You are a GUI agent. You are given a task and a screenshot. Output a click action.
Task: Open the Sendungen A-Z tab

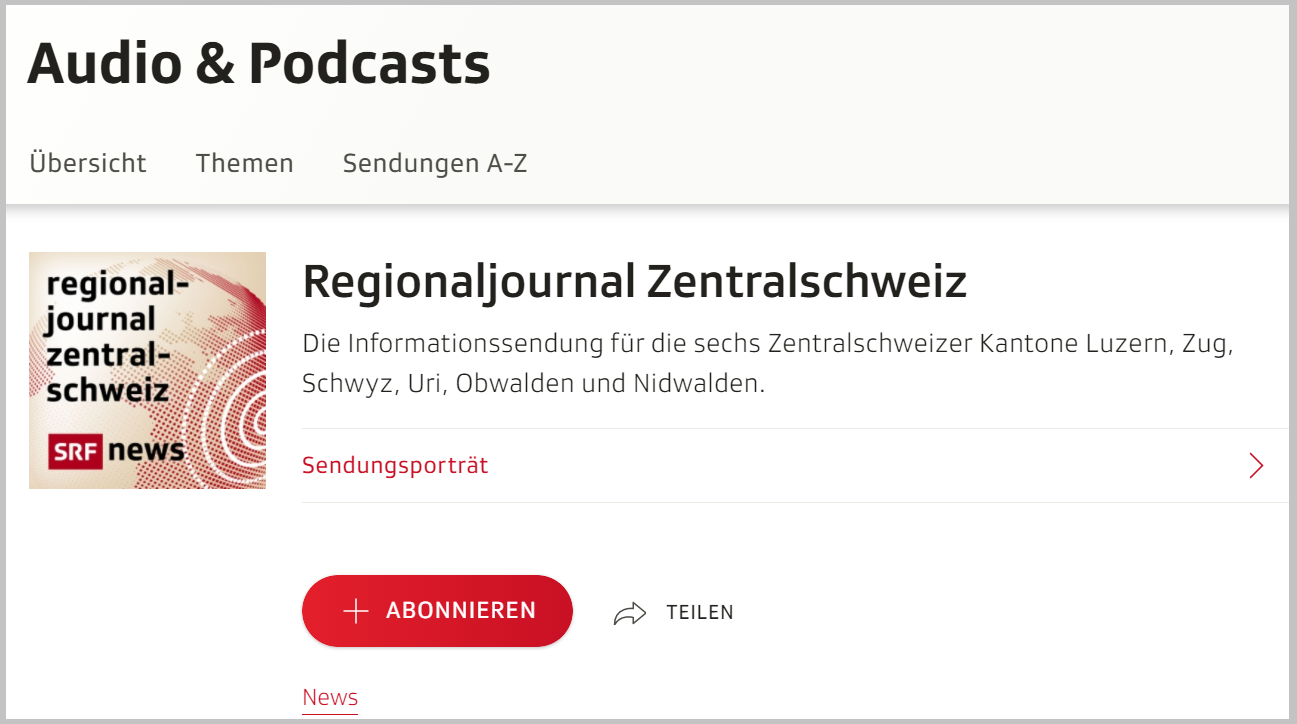(435, 163)
